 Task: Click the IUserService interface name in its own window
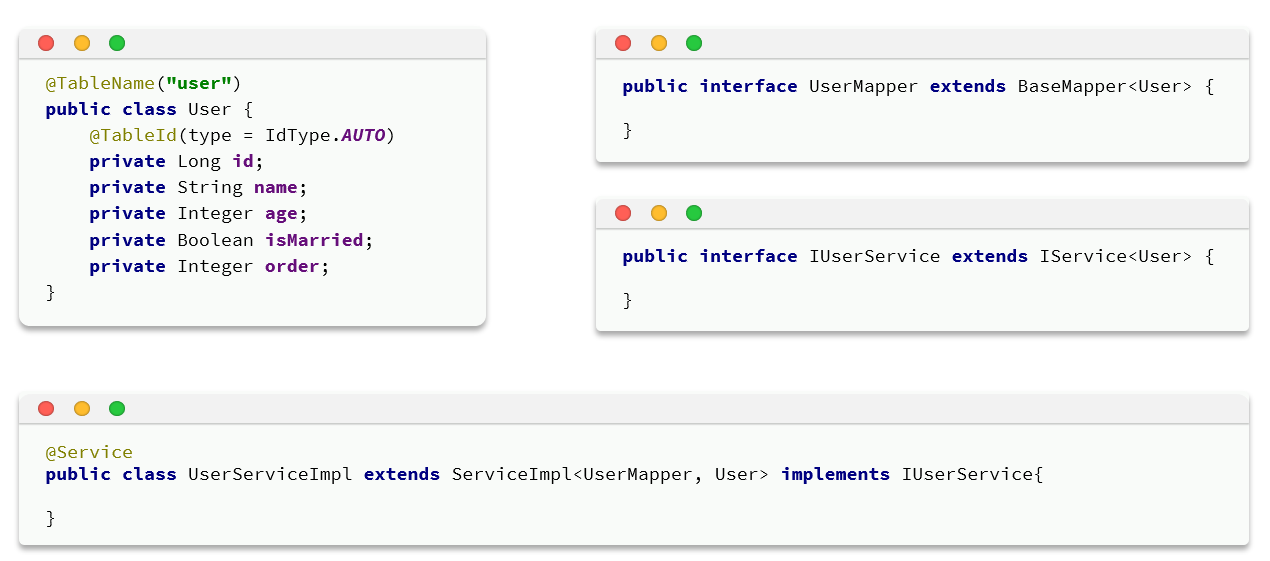pyautogui.click(x=874, y=256)
